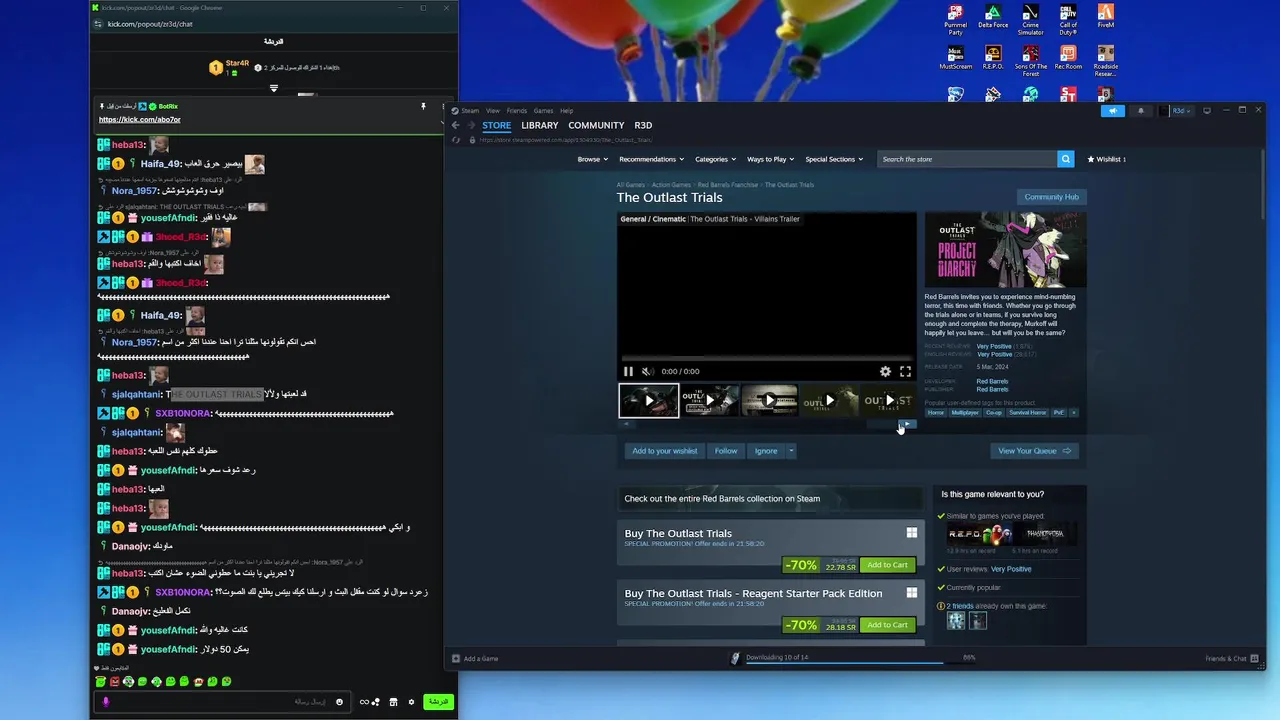This screenshot has height=720, width=1280.
Task: Click green chat send button
Action: pos(438,702)
